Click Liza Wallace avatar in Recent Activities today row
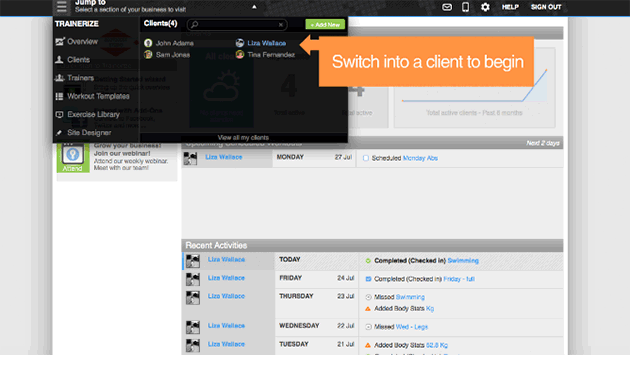The width and height of the screenshot is (630, 366). (192, 261)
